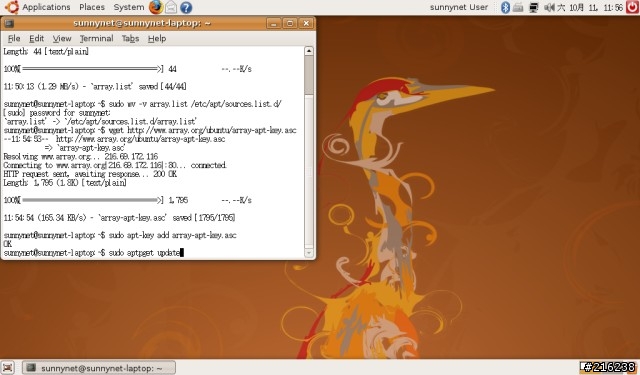640x375 pixels.
Task: Click the '[sudo] password for sunnynet' line
Action: pos(57,113)
